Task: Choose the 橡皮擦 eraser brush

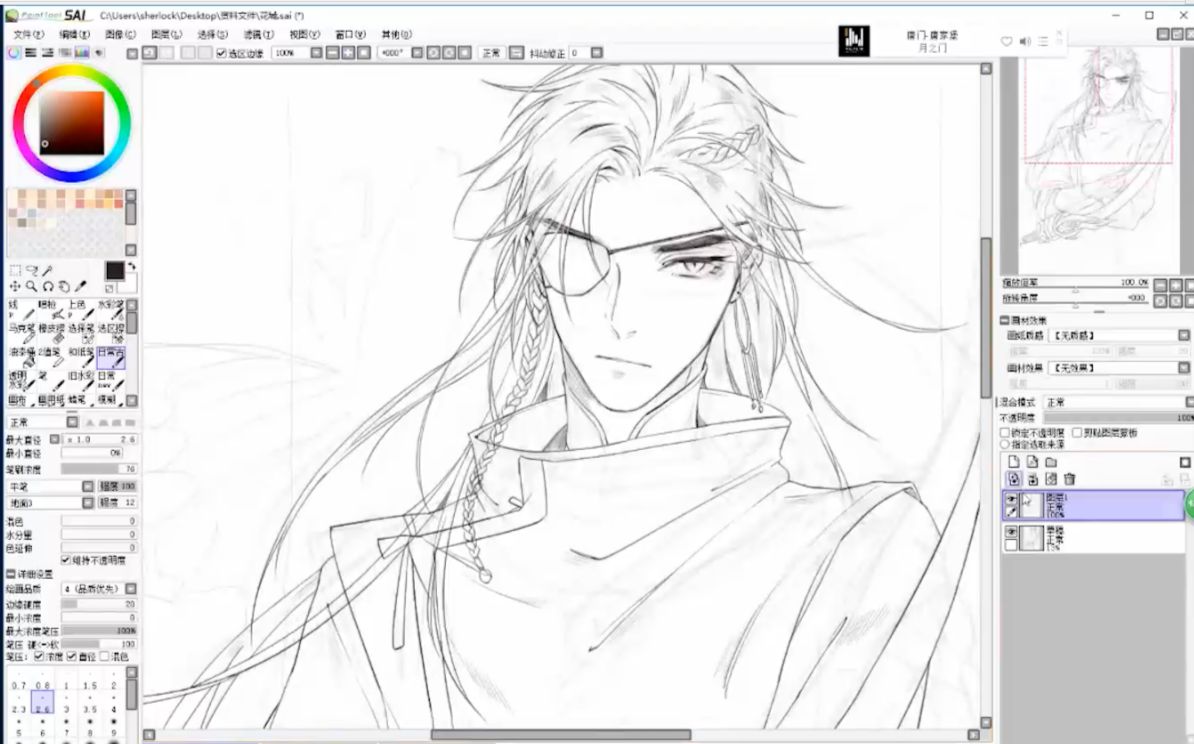Action: (51, 333)
